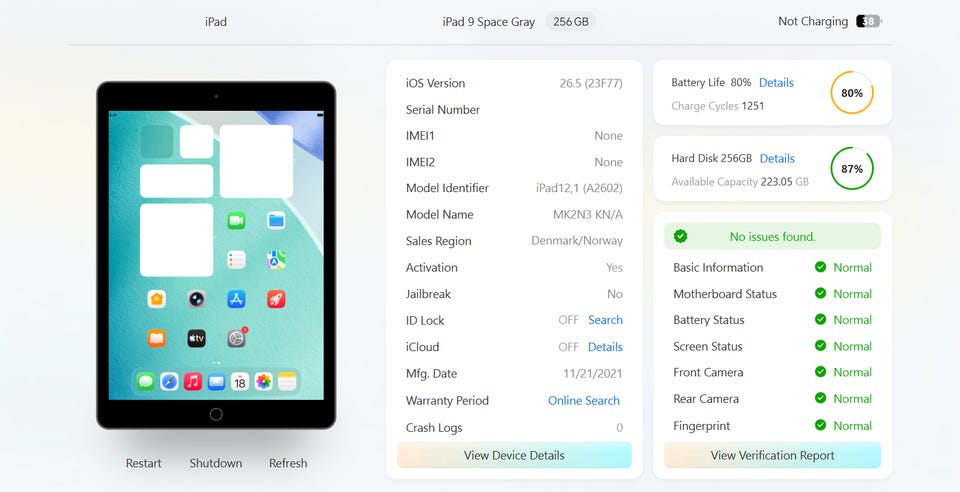This screenshot has height=492, width=960.
Task: Click the green check icon beside No issues found
Action: tap(680, 236)
